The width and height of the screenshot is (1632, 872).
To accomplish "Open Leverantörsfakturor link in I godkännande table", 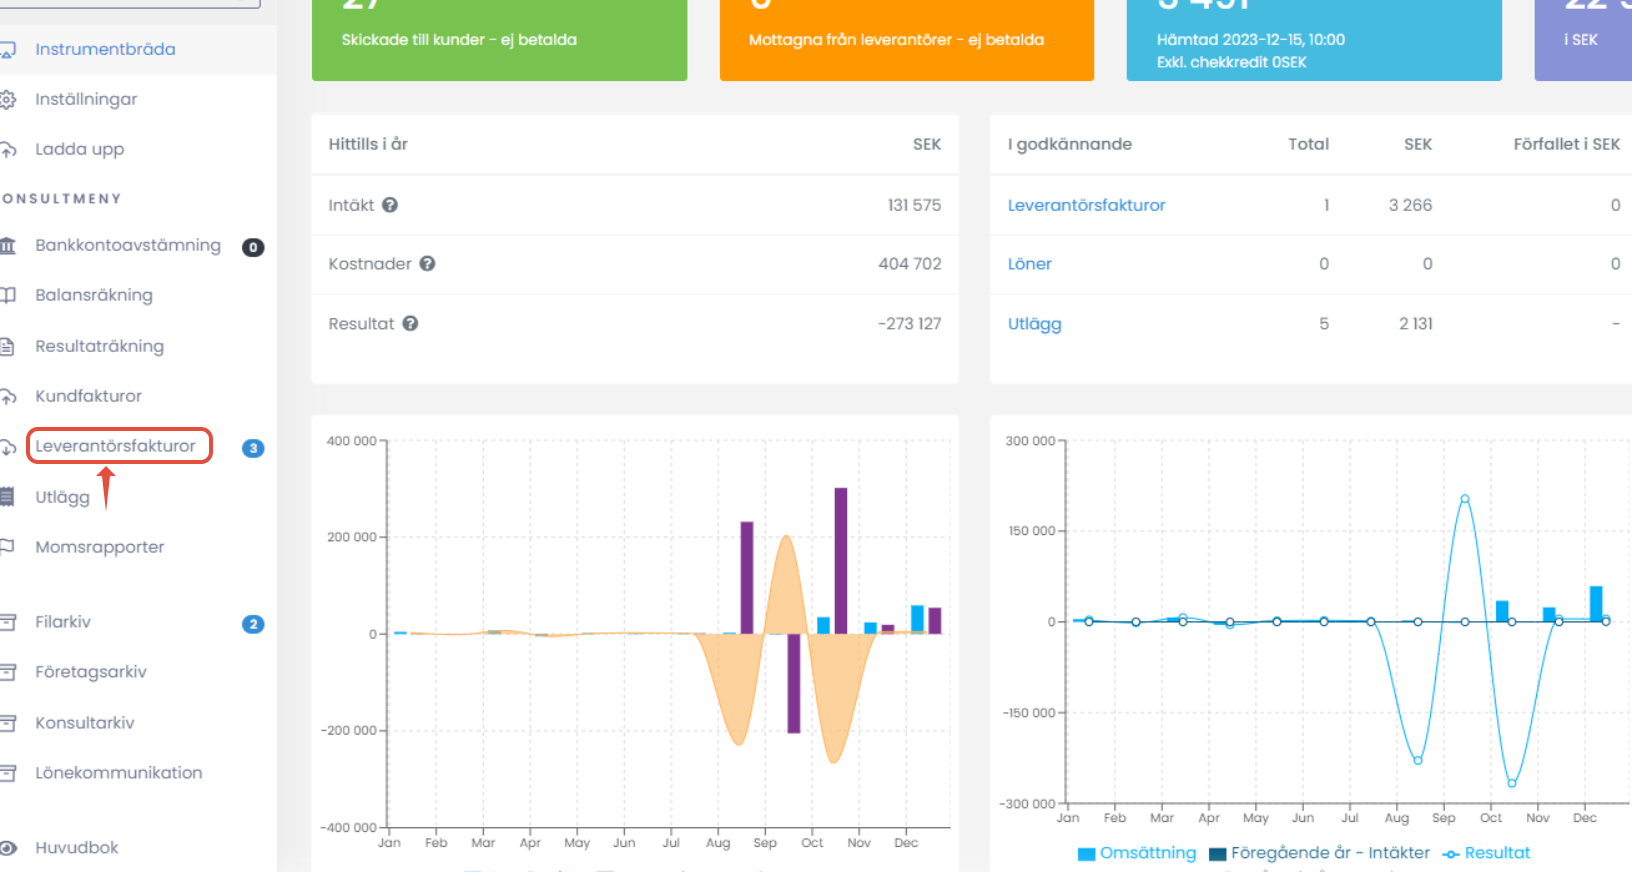I will click(1086, 205).
